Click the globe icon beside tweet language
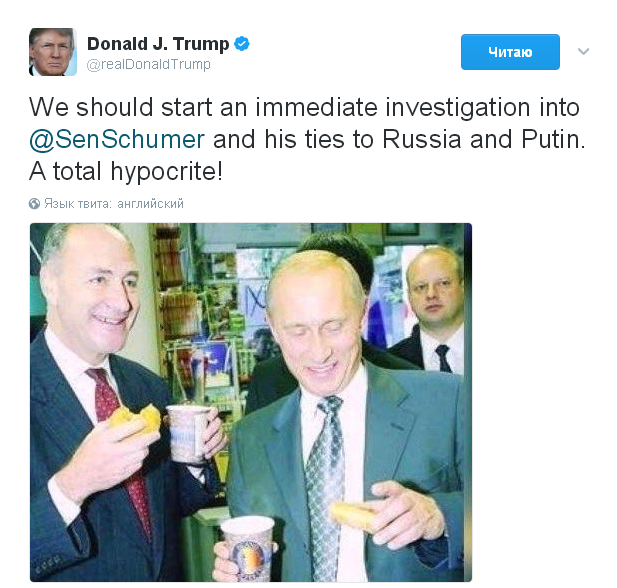The image size is (617, 588). 34,203
